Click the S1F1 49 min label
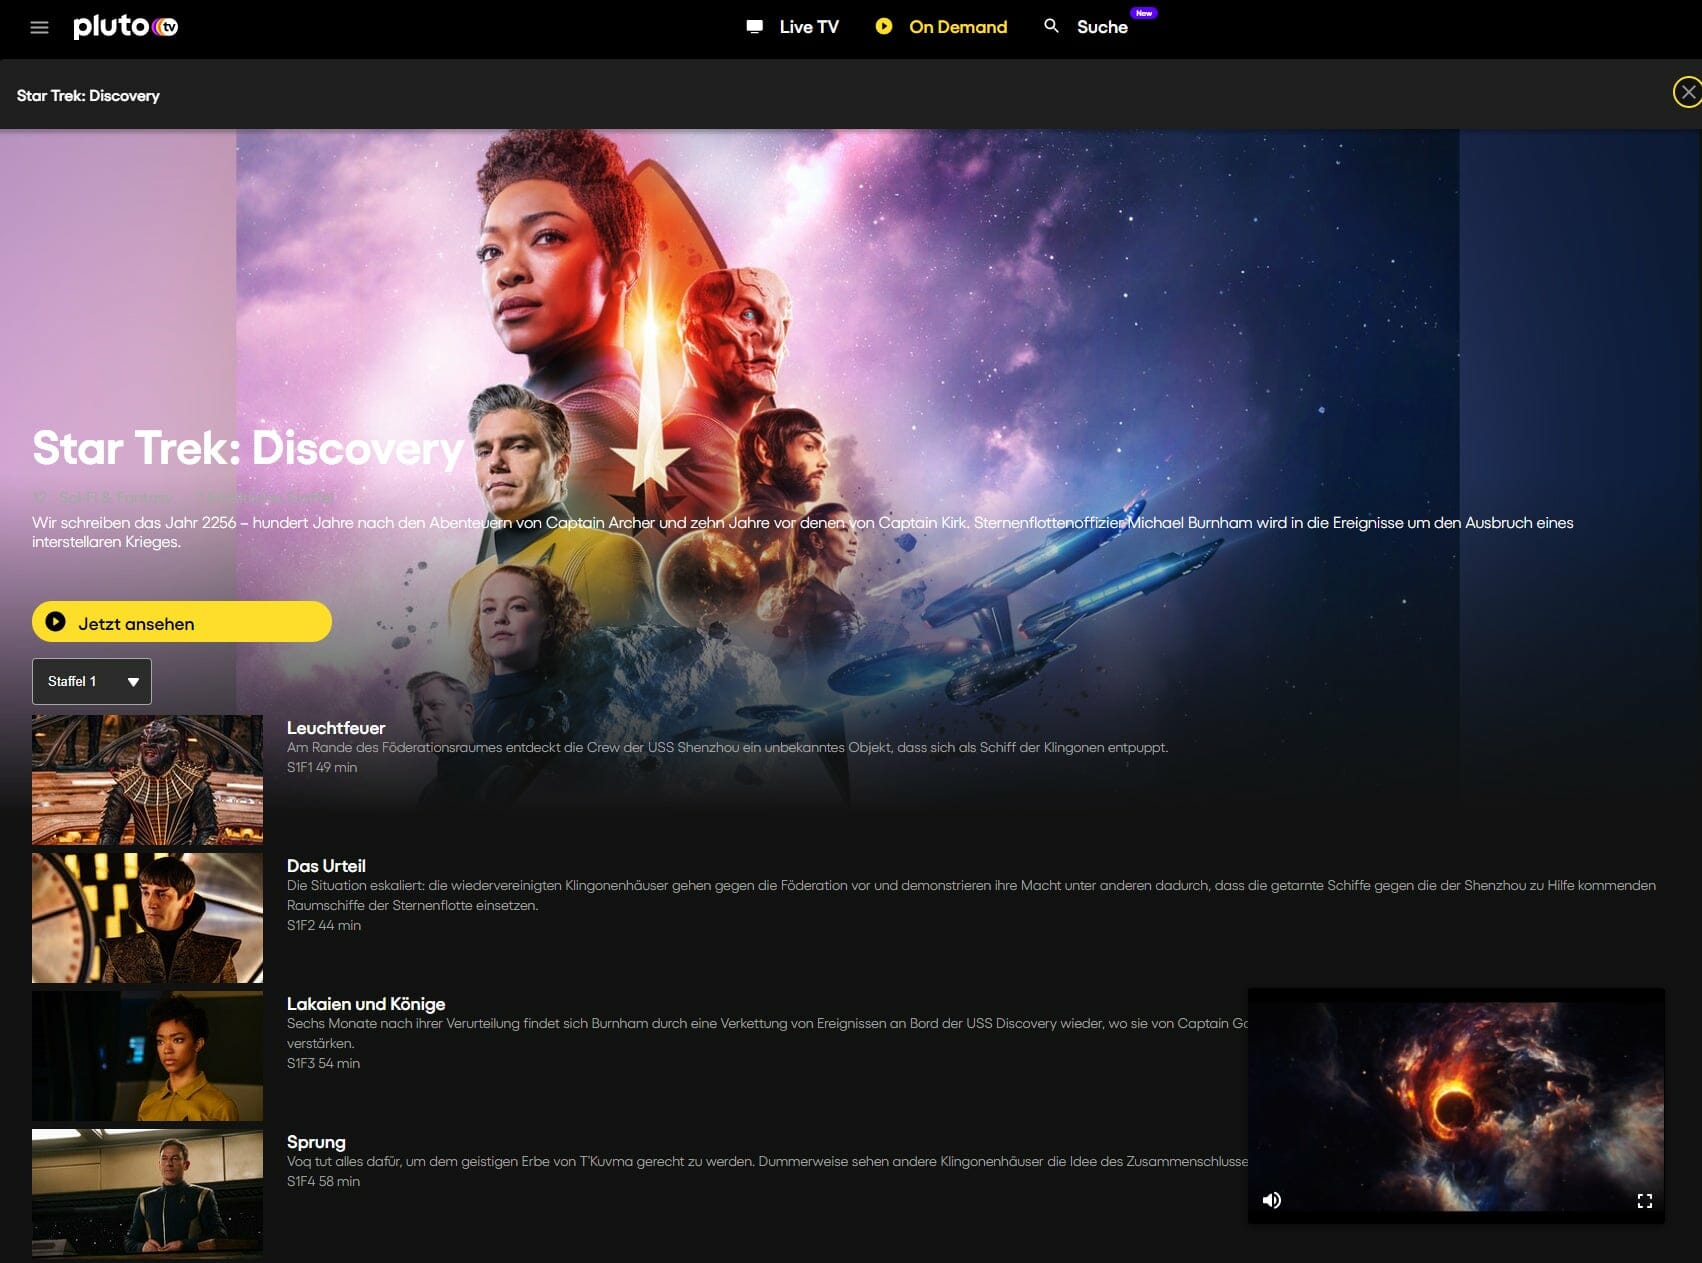The image size is (1702, 1263). (322, 768)
